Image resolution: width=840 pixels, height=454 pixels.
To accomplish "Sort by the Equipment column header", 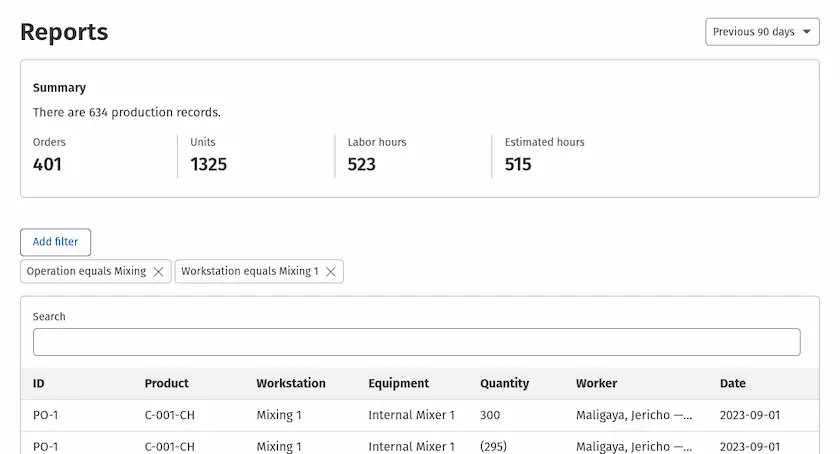I will pos(399,383).
